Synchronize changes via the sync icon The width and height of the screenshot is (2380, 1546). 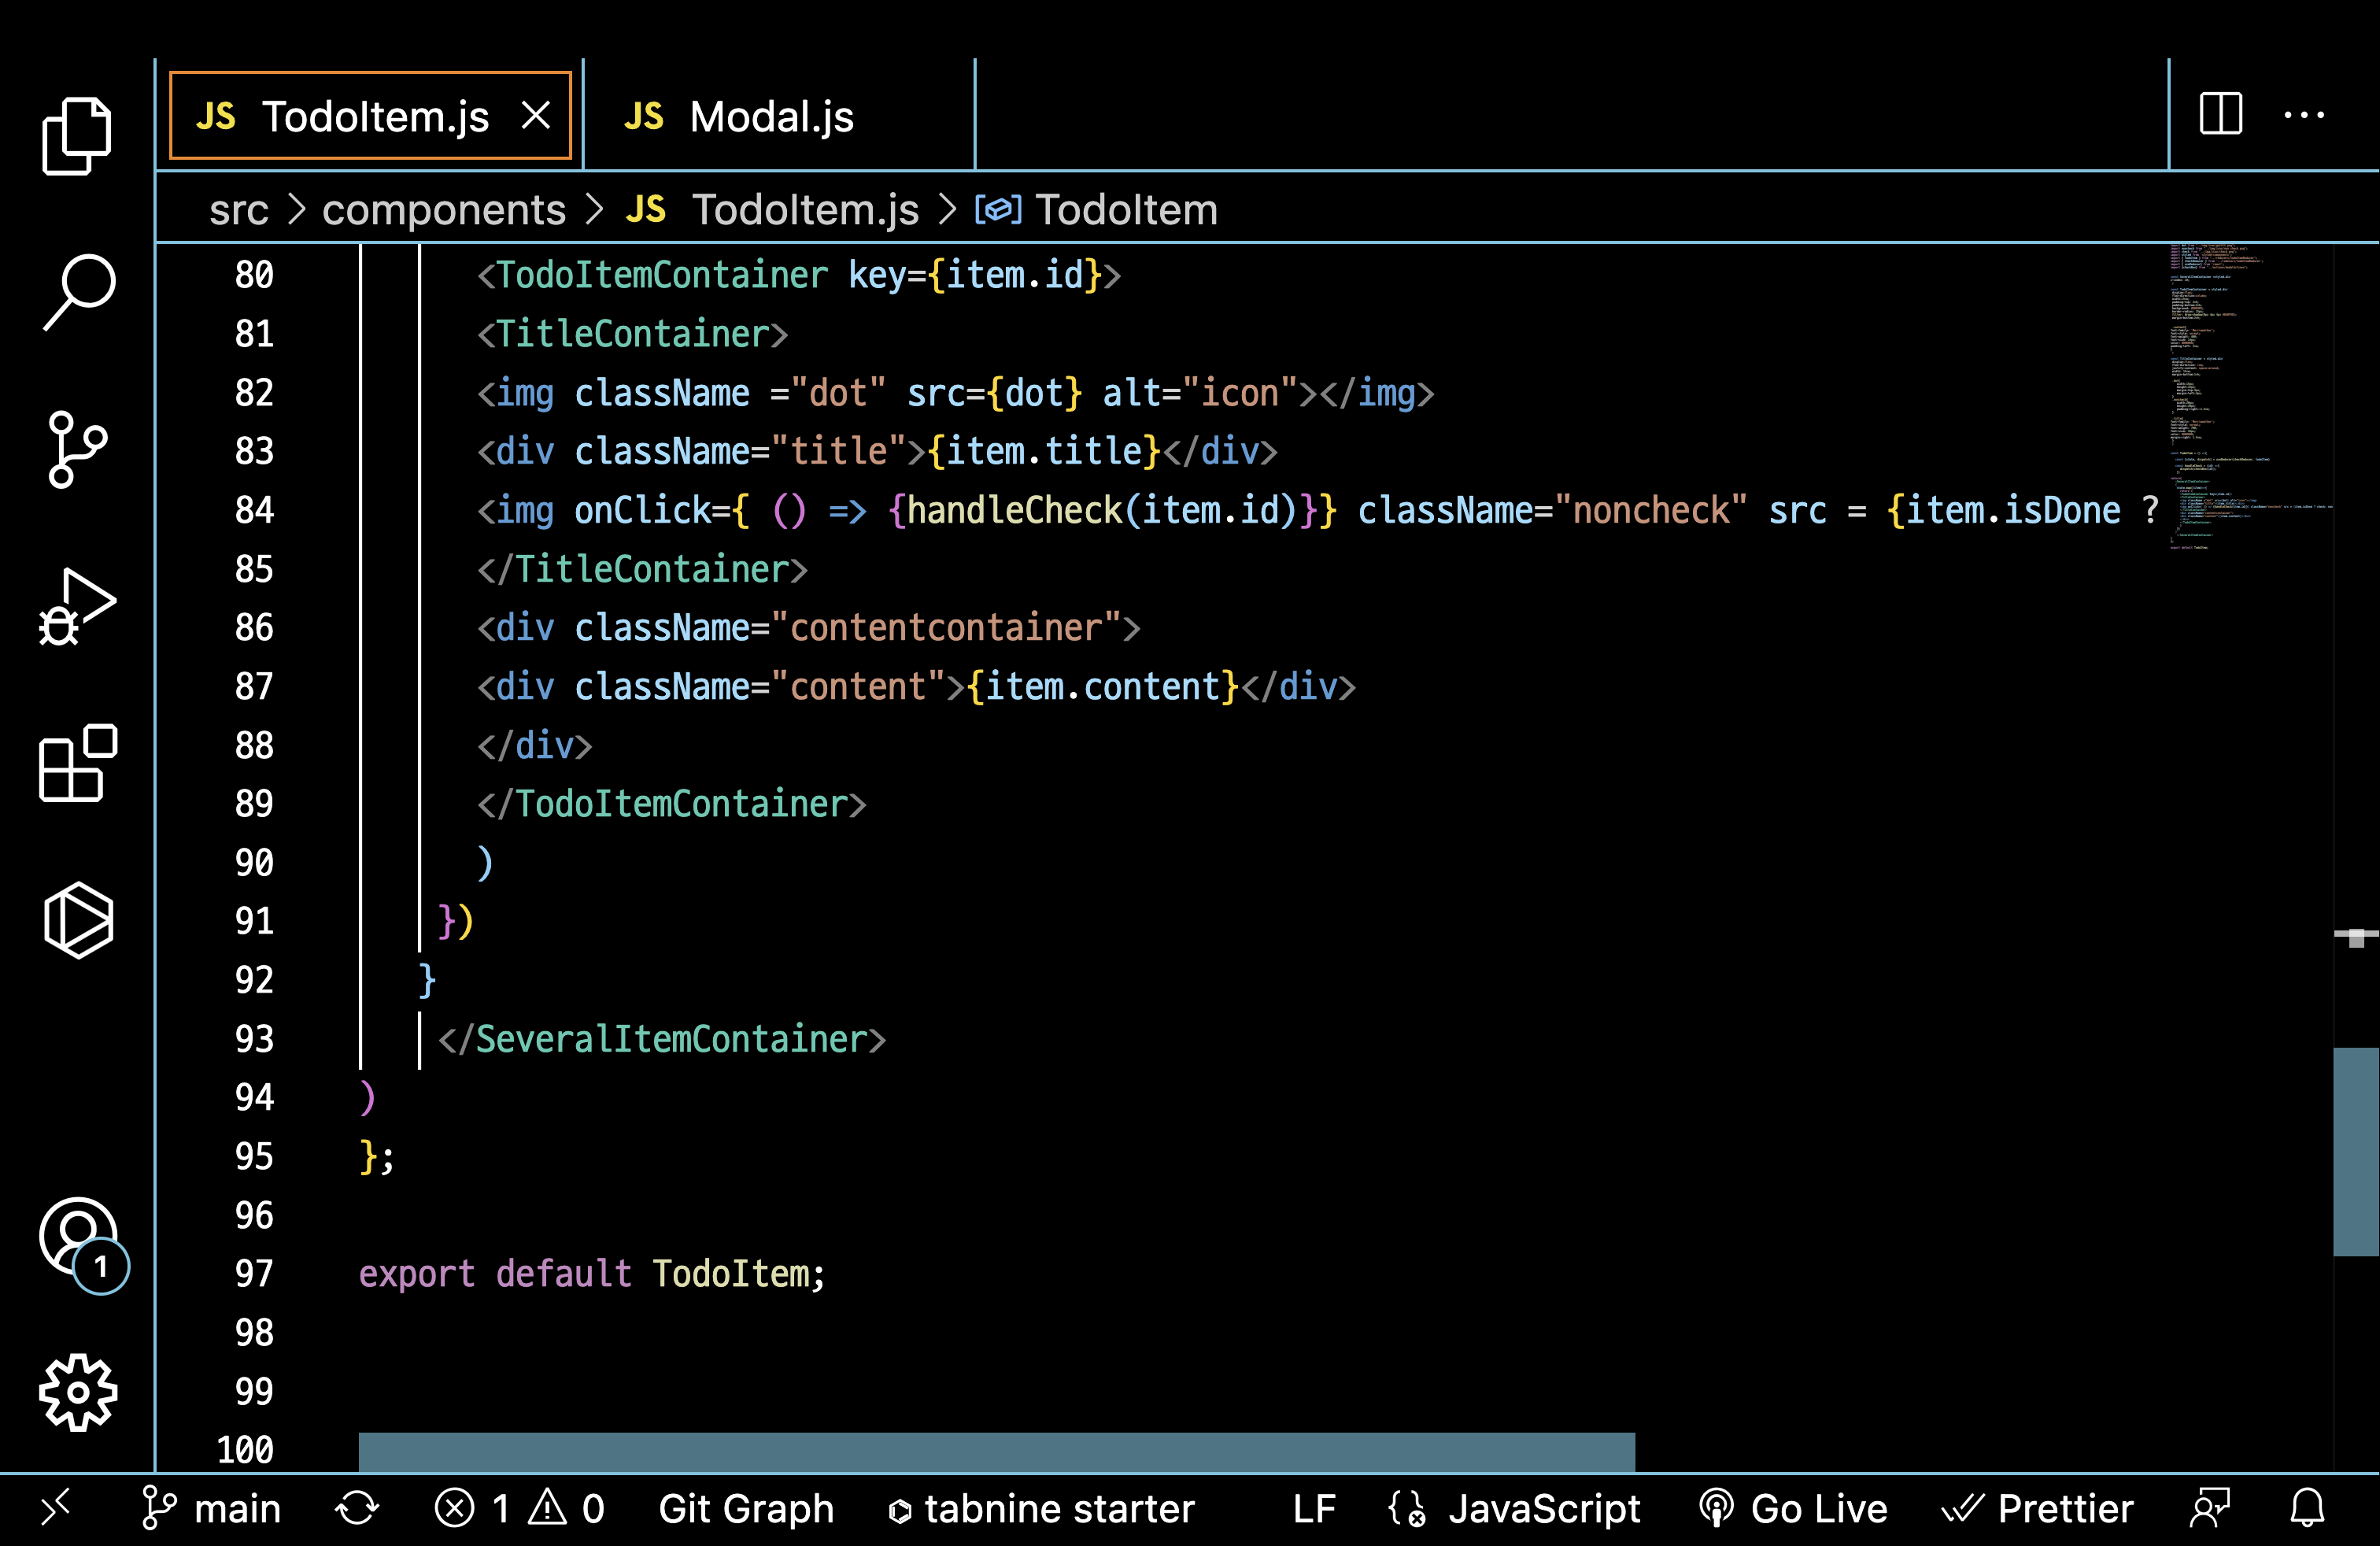click(x=357, y=1508)
